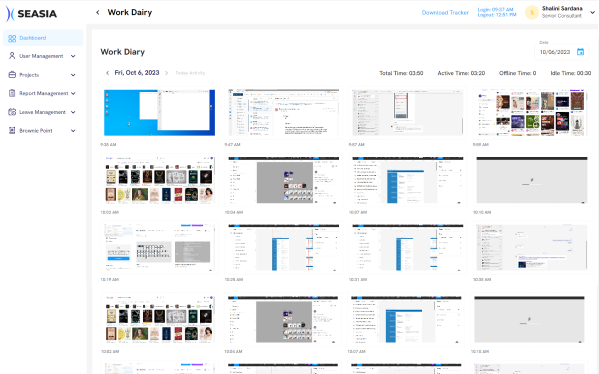Go to previous day with left chevron

(x=107, y=73)
